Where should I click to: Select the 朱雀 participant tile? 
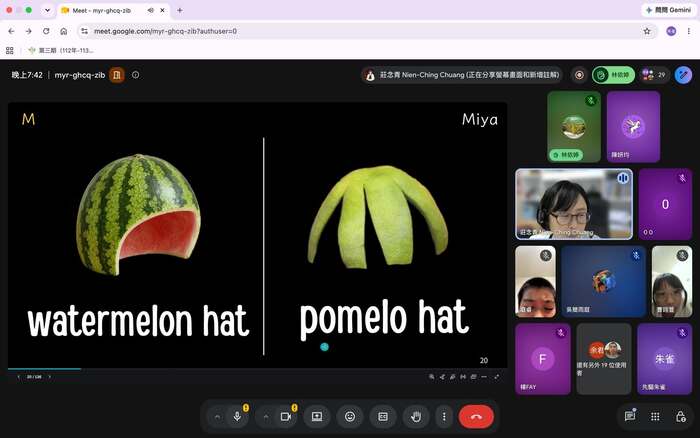pos(665,359)
